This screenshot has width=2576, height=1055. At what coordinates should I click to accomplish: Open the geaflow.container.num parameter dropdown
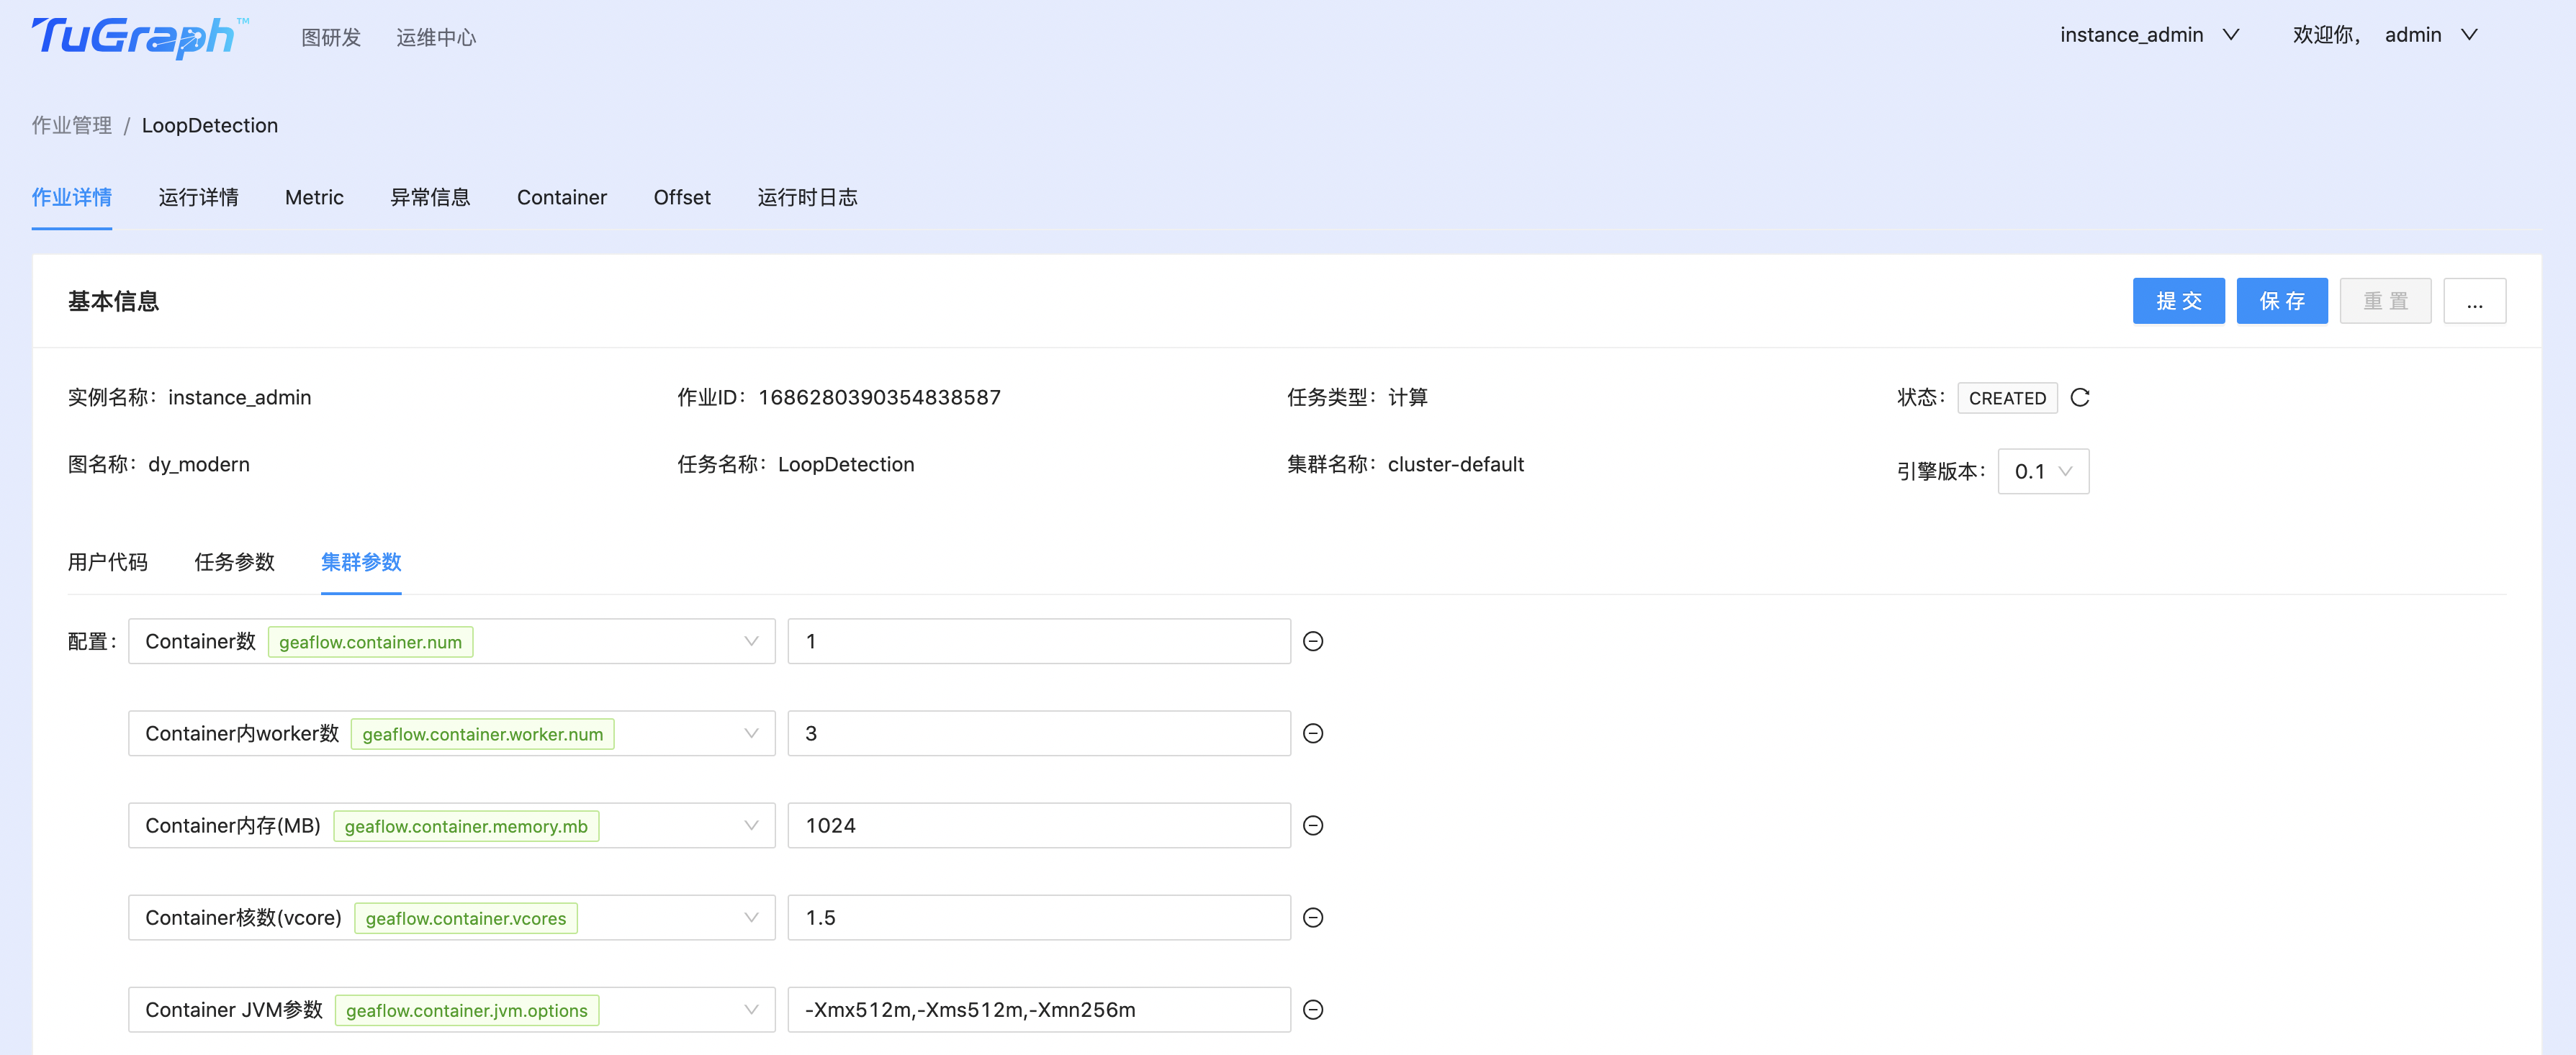coord(751,641)
